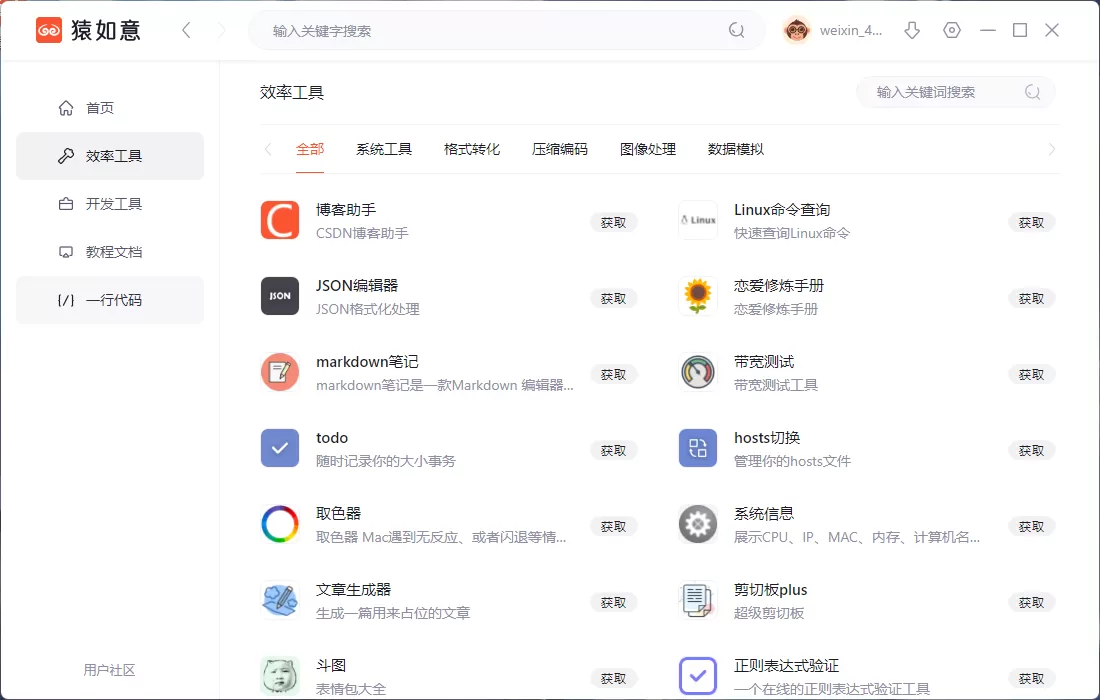Screen dimensions: 1100x700
Task: Select the 带宽测试 bandwidth test icon
Action: pyautogui.click(x=697, y=372)
